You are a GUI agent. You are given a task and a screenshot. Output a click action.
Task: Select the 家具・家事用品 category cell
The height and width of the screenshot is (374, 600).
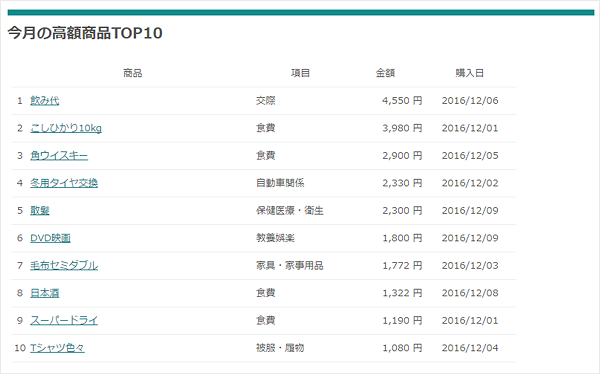[290, 266]
